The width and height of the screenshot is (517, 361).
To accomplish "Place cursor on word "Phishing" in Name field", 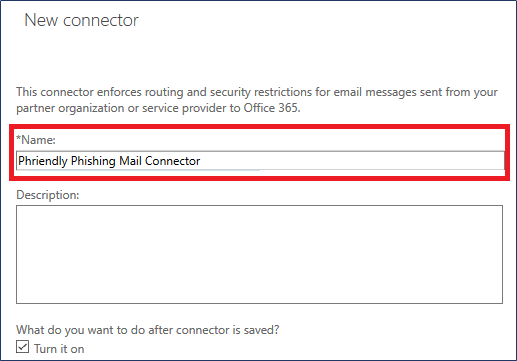I will (x=93, y=161).
